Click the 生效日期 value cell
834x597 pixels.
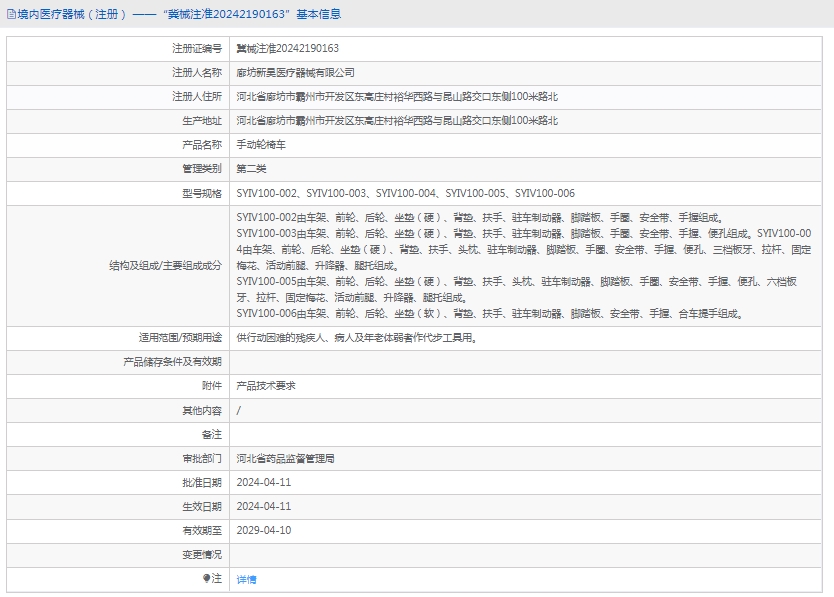pos(263,506)
